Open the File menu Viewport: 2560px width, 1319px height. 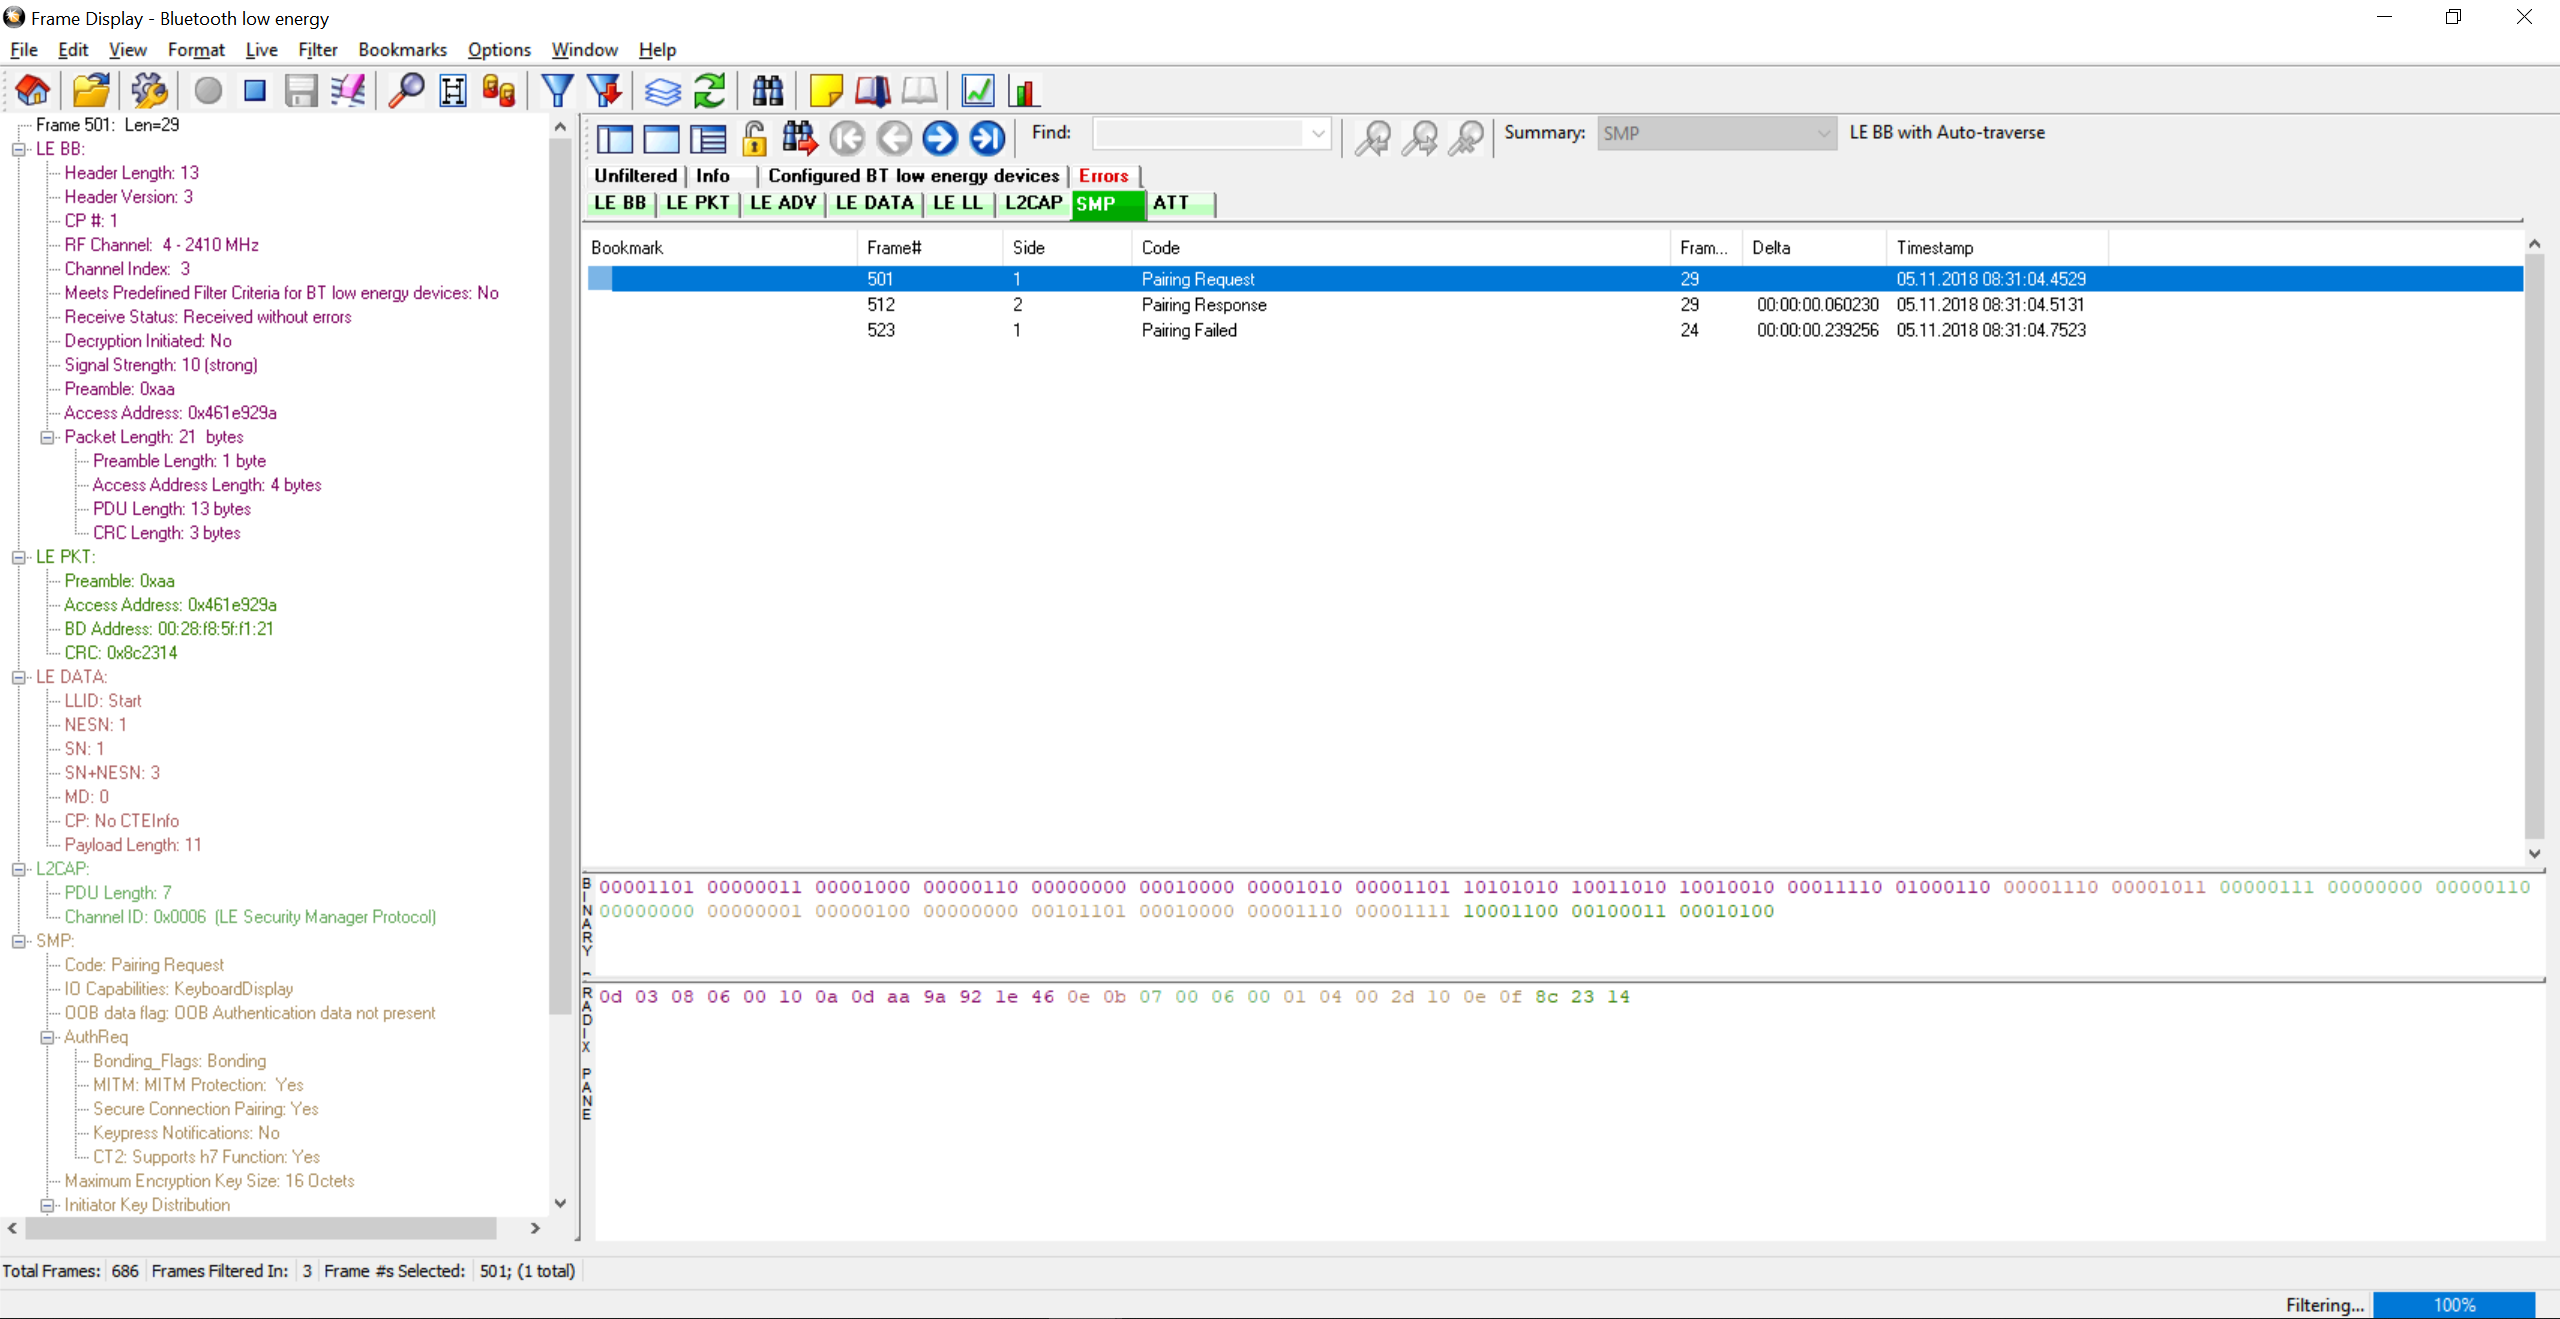coord(24,50)
